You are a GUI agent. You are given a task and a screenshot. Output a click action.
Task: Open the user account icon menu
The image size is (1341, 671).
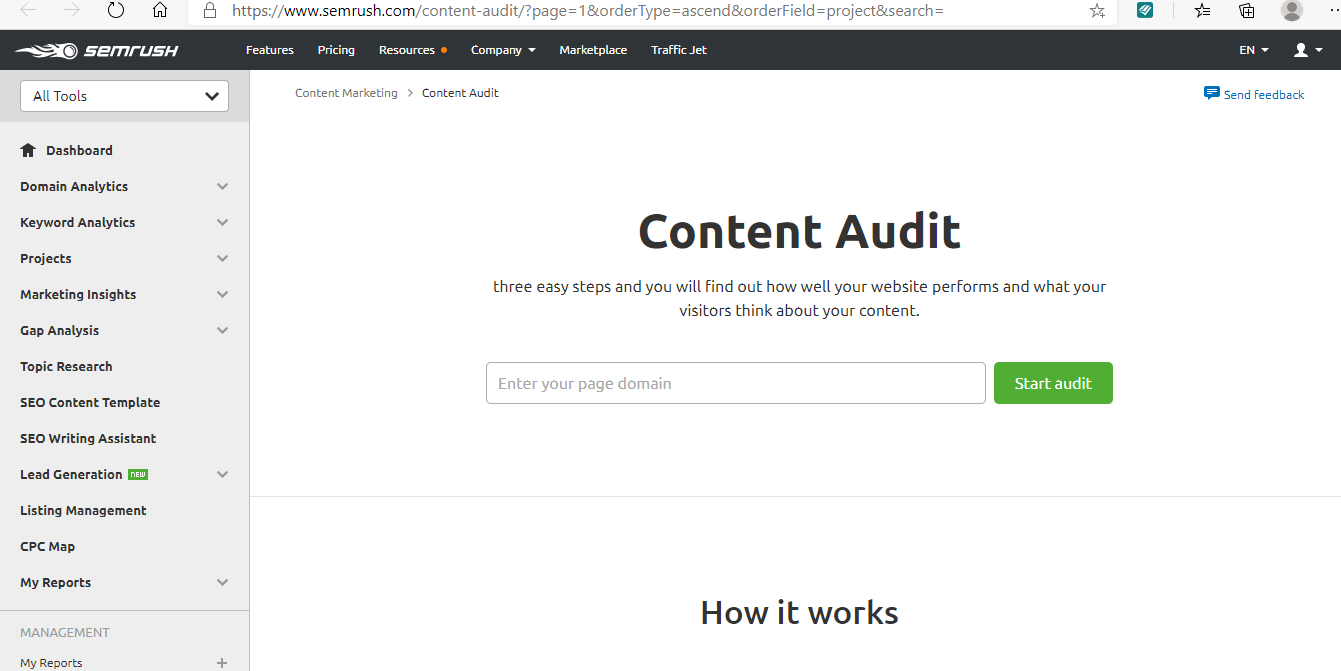click(1308, 50)
